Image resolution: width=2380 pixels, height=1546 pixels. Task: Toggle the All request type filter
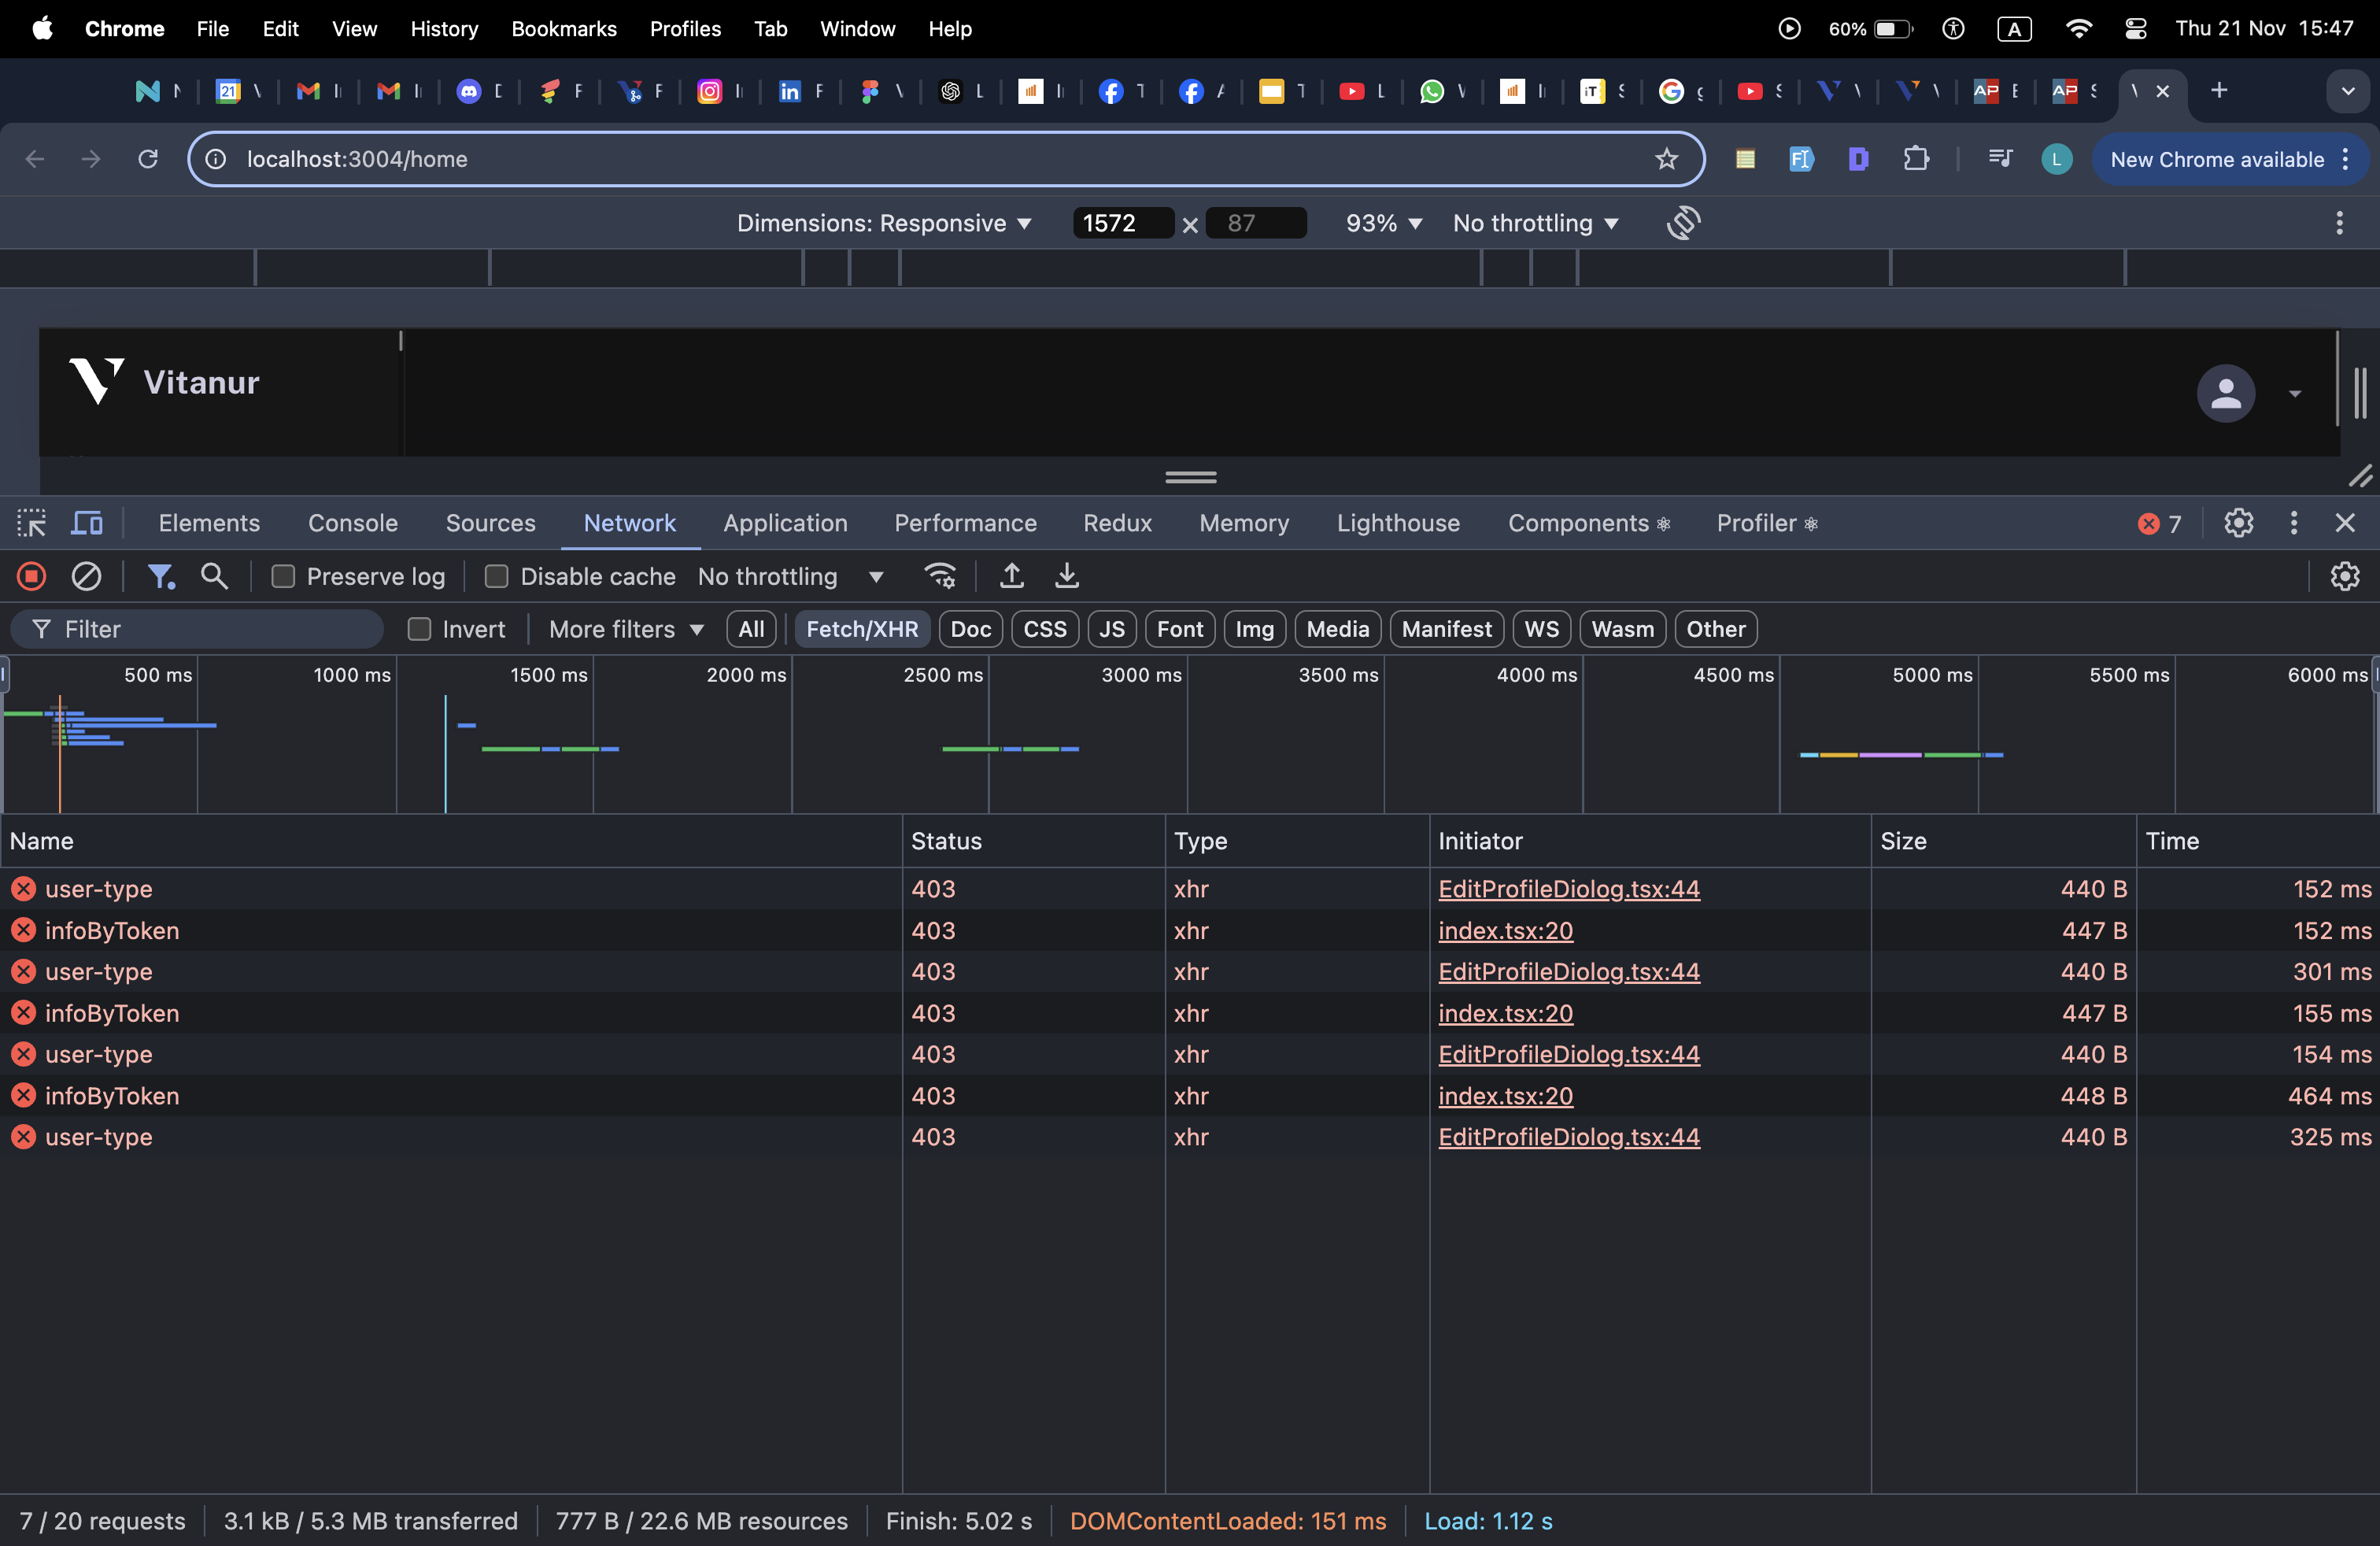click(751, 629)
